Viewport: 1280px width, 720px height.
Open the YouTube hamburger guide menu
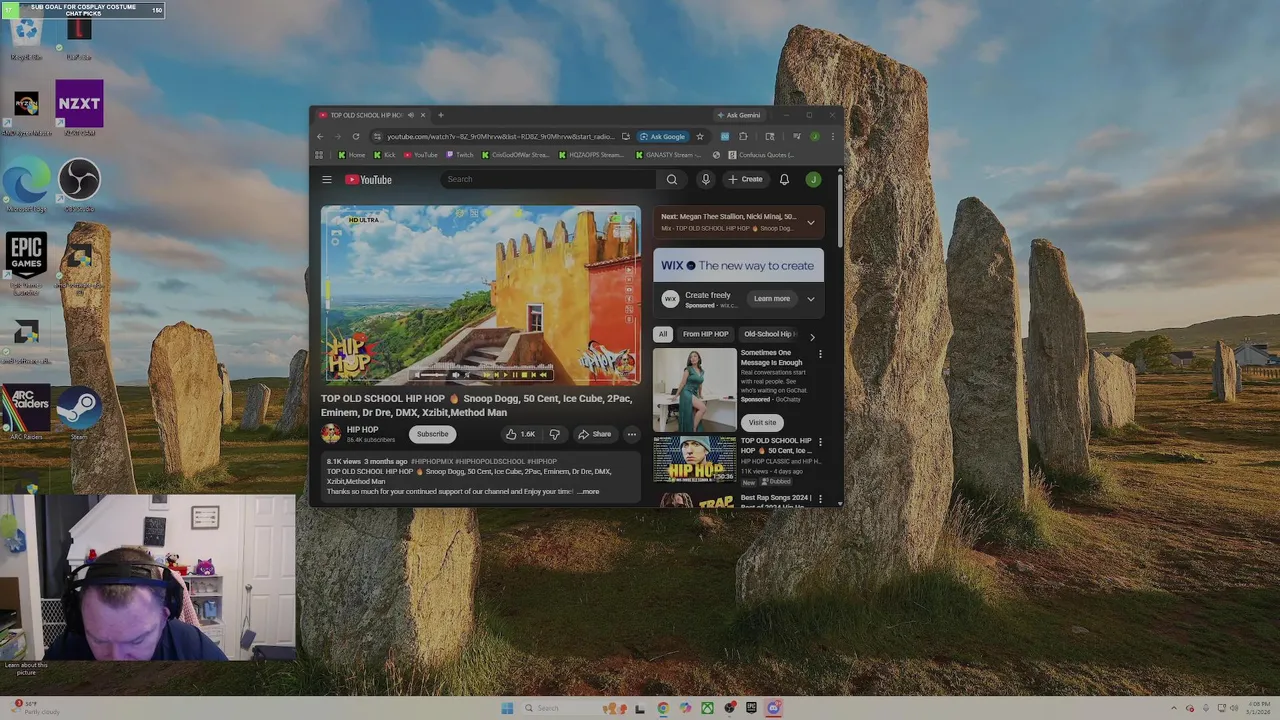coord(327,180)
